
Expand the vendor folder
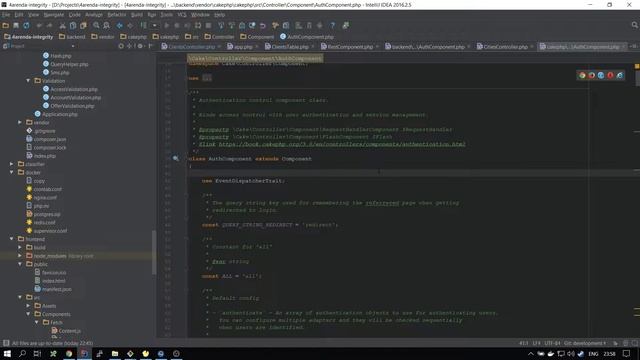coord(20,122)
